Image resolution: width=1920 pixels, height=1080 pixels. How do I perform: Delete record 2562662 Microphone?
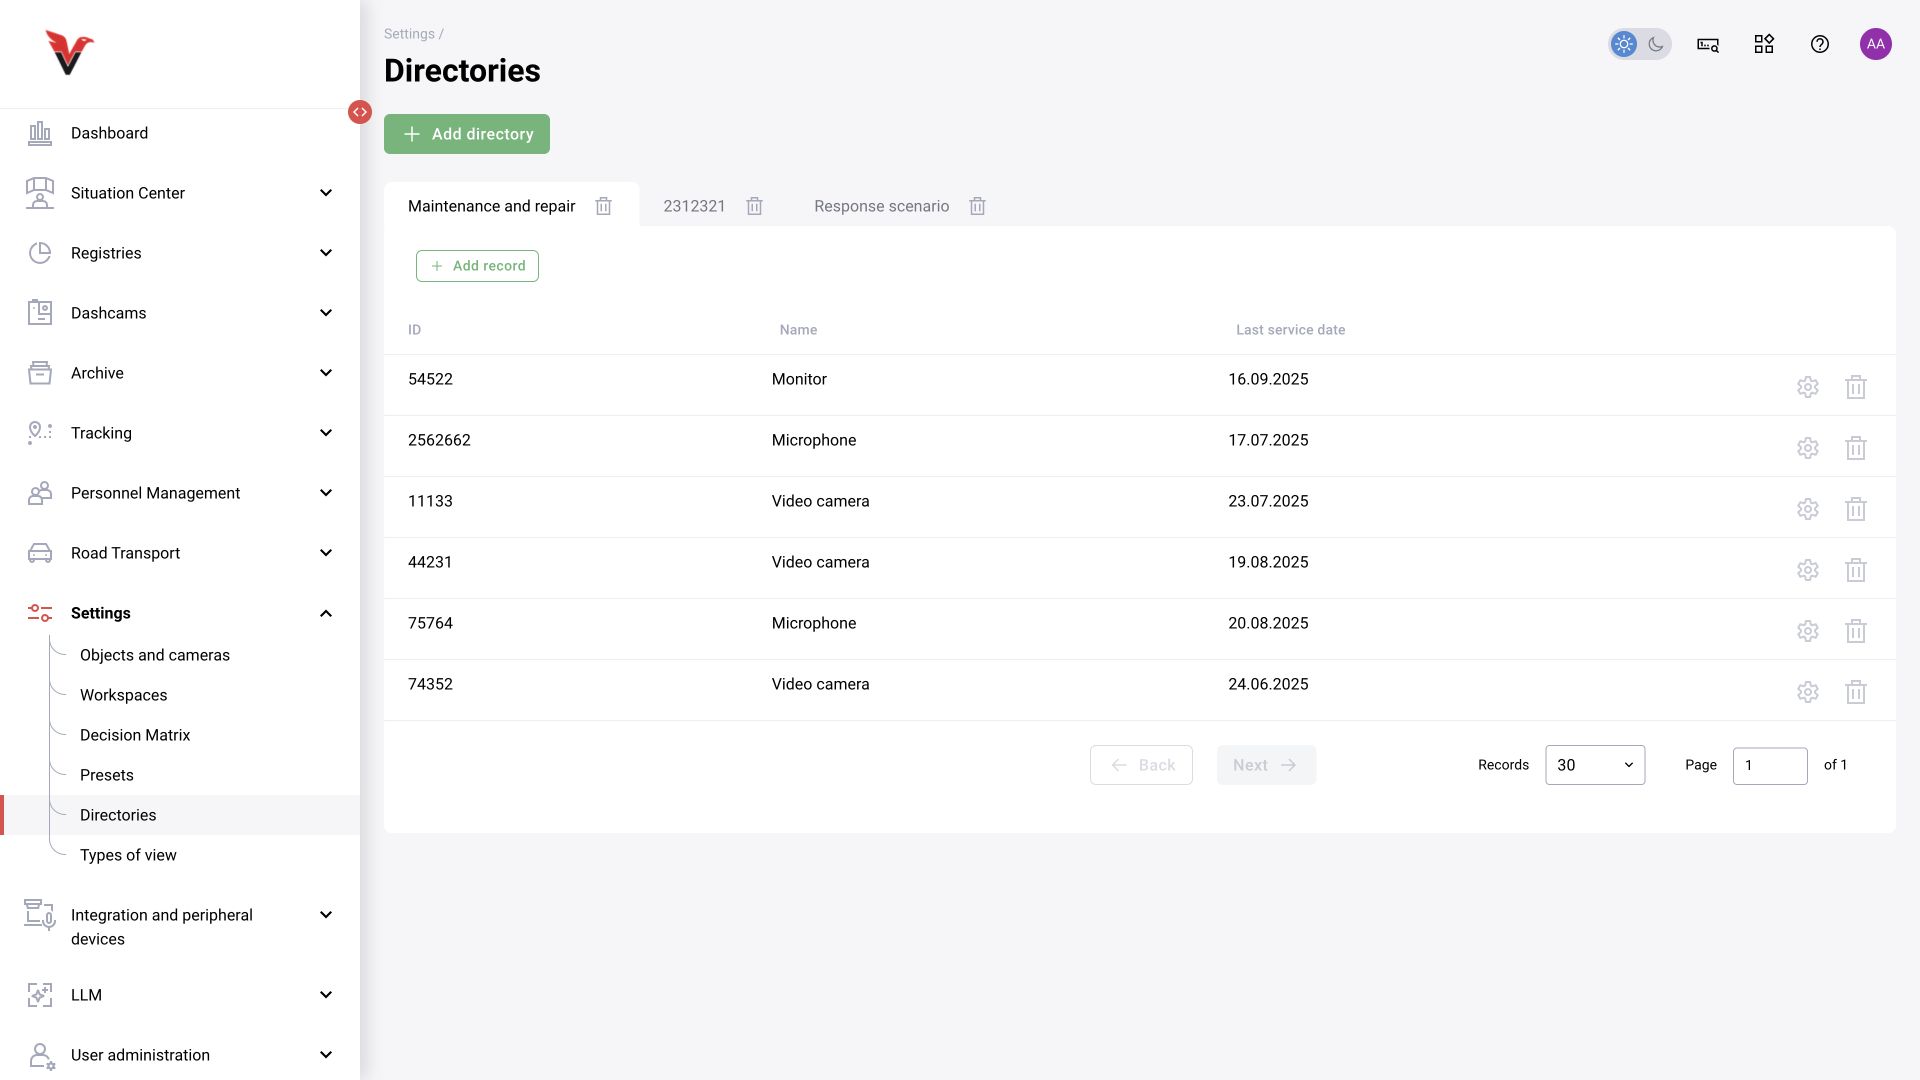pyautogui.click(x=1855, y=448)
